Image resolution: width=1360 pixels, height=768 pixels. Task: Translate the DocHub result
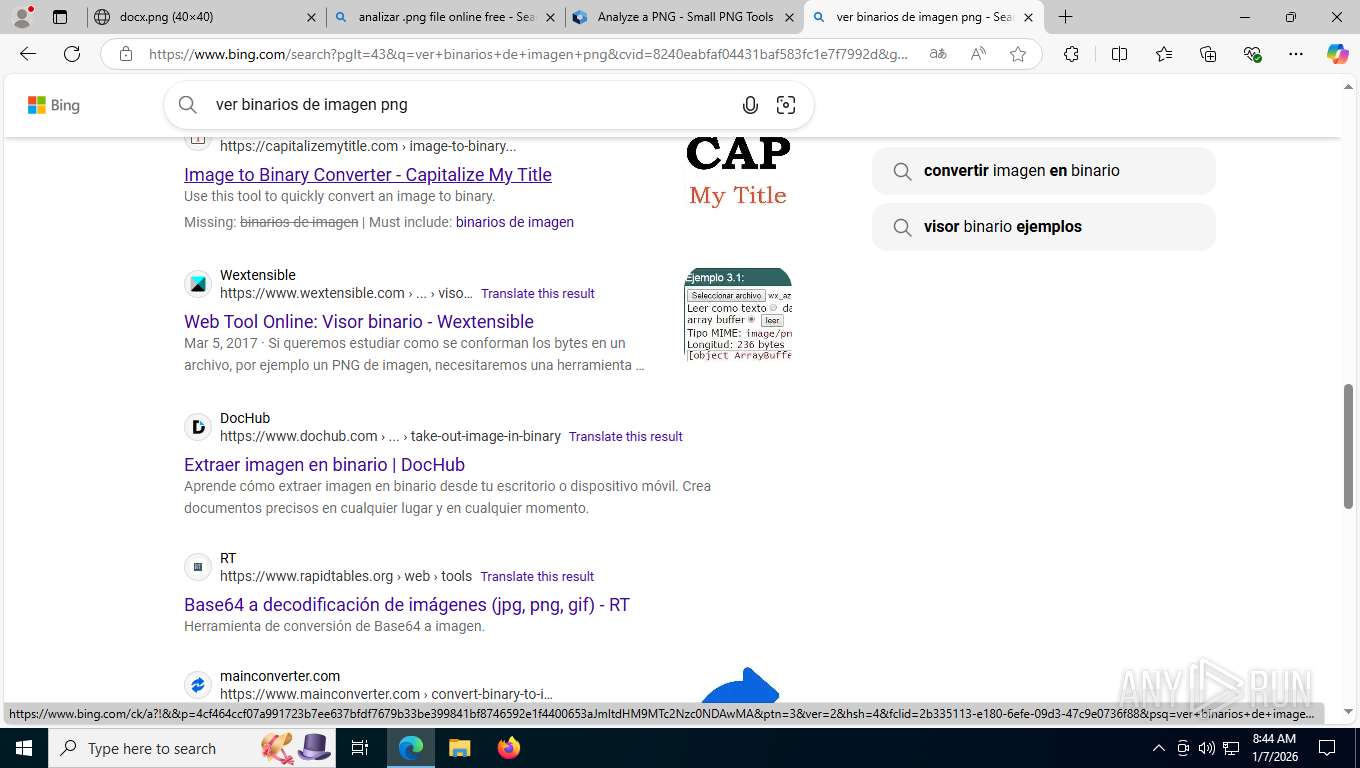point(626,437)
